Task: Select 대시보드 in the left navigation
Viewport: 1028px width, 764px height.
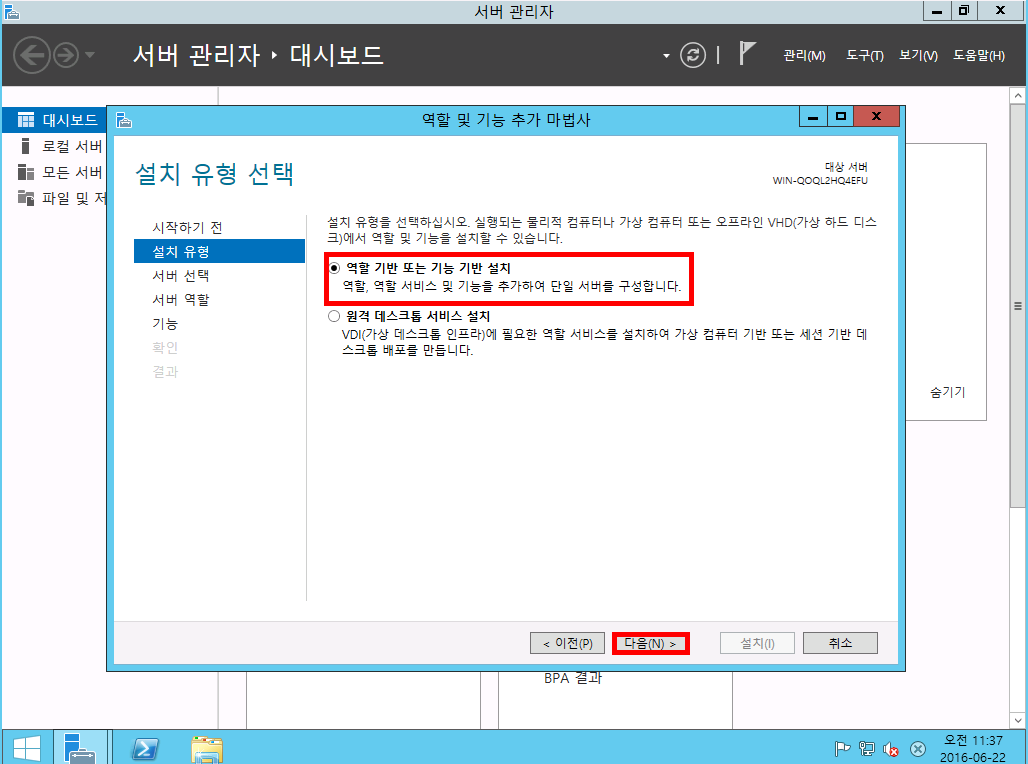Action: 55,120
